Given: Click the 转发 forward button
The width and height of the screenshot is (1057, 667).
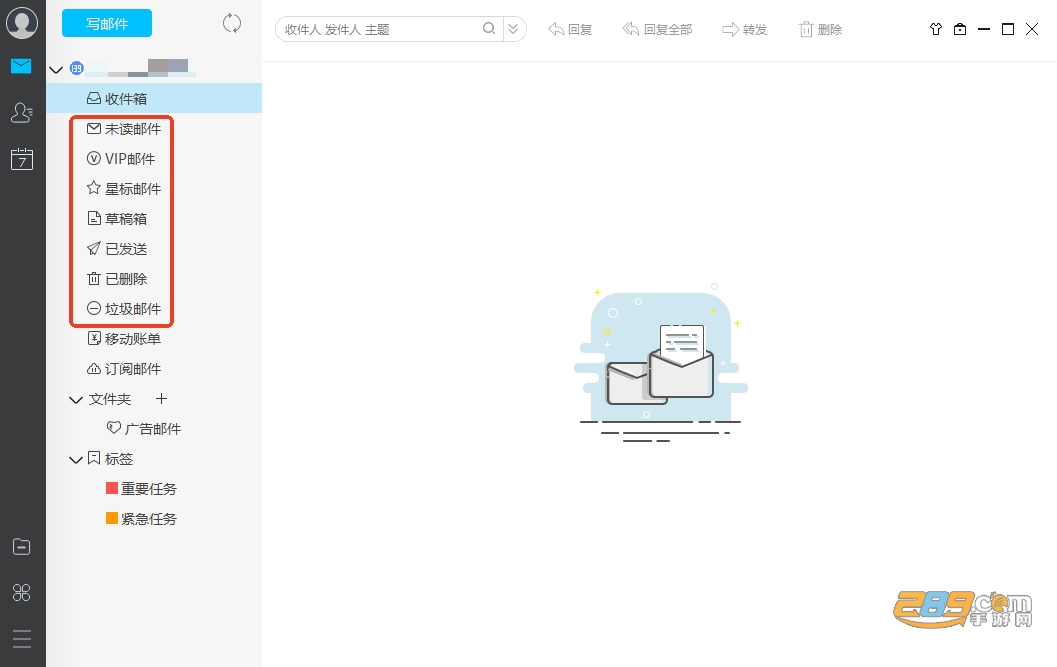Looking at the screenshot, I should [745, 30].
